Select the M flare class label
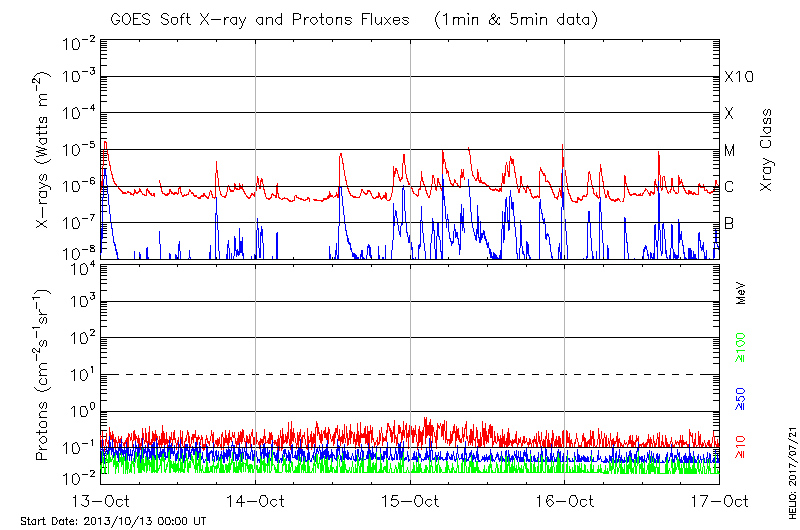The width and height of the screenshot is (800, 530). coord(730,150)
